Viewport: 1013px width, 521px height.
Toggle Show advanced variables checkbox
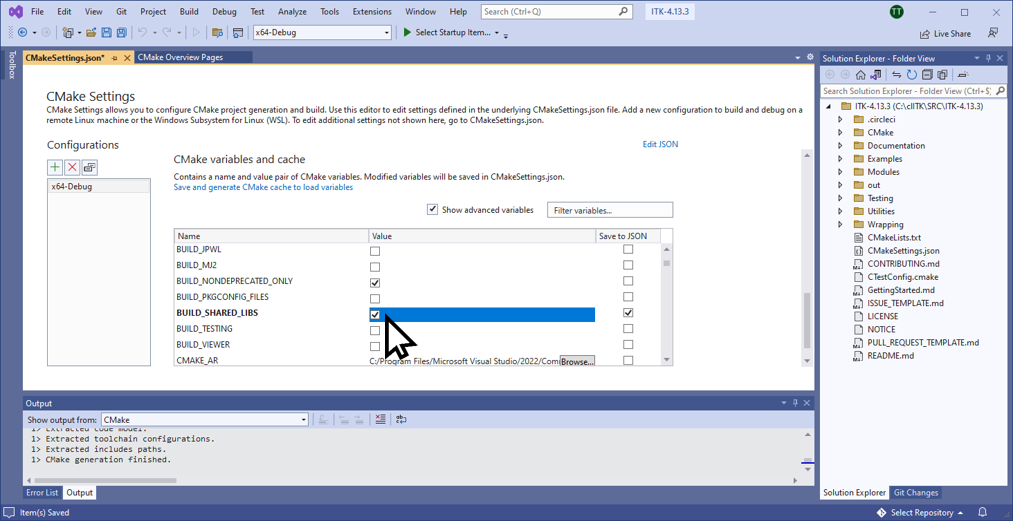(x=432, y=209)
